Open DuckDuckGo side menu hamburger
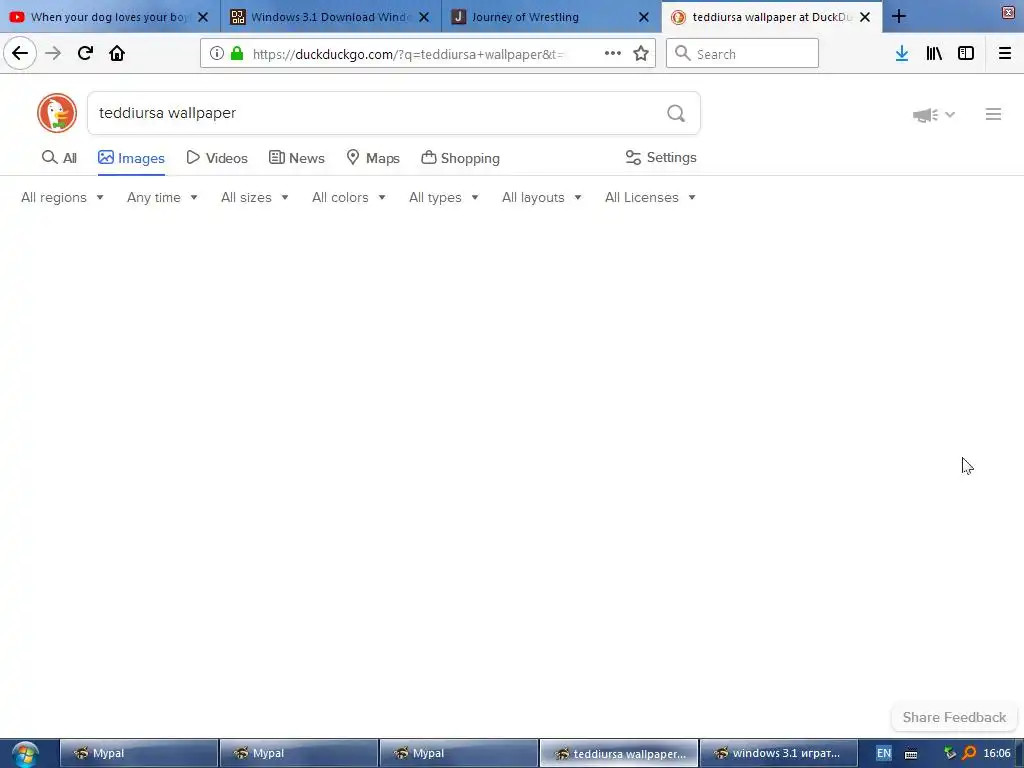This screenshot has width=1024, height=768. tap(993, 114)
